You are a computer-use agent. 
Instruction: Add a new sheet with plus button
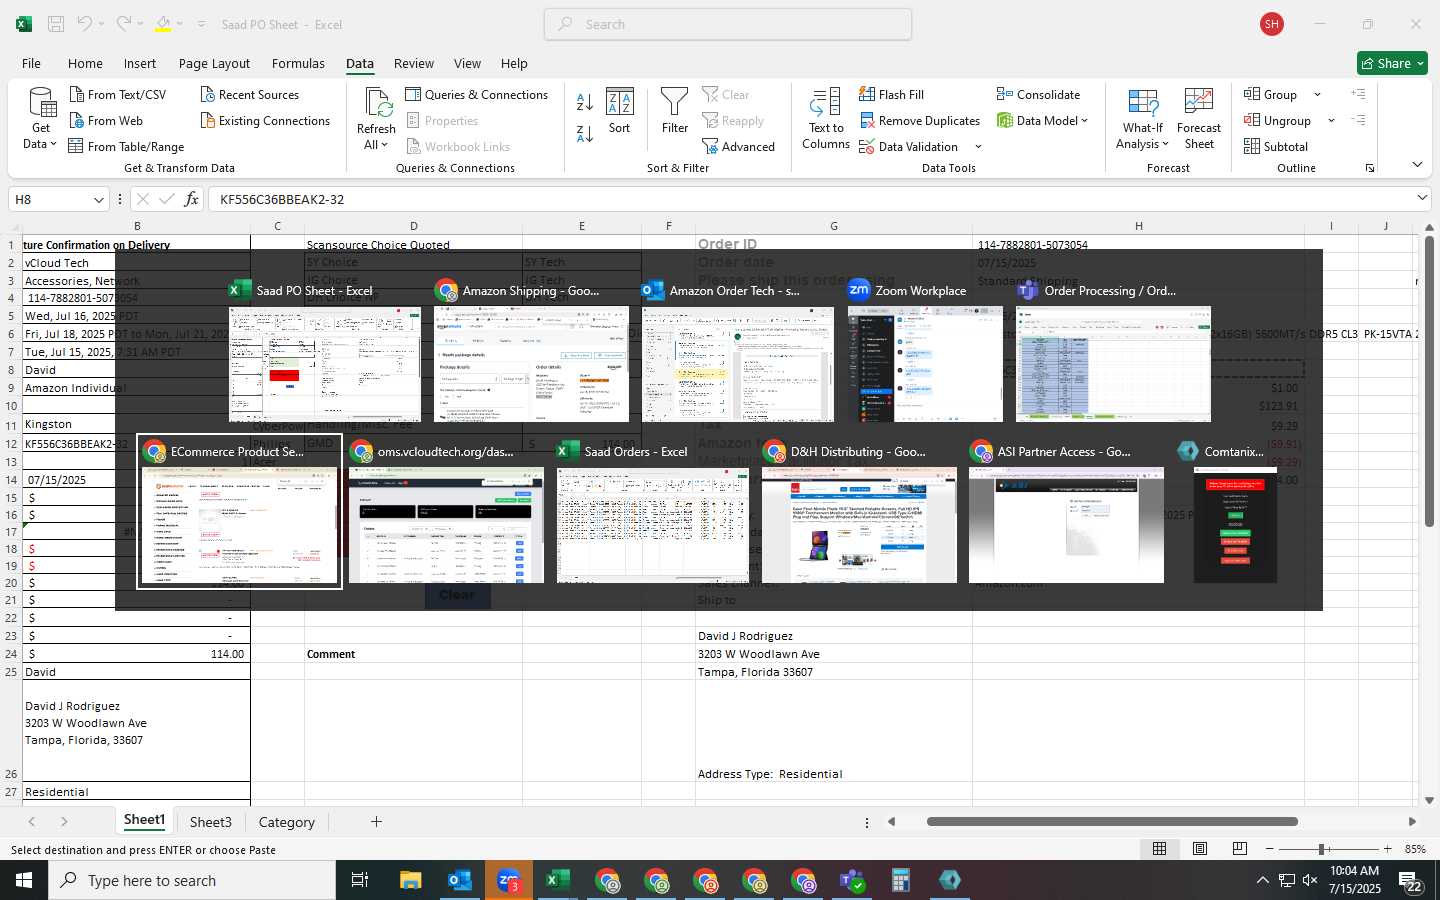pos(376,822)
